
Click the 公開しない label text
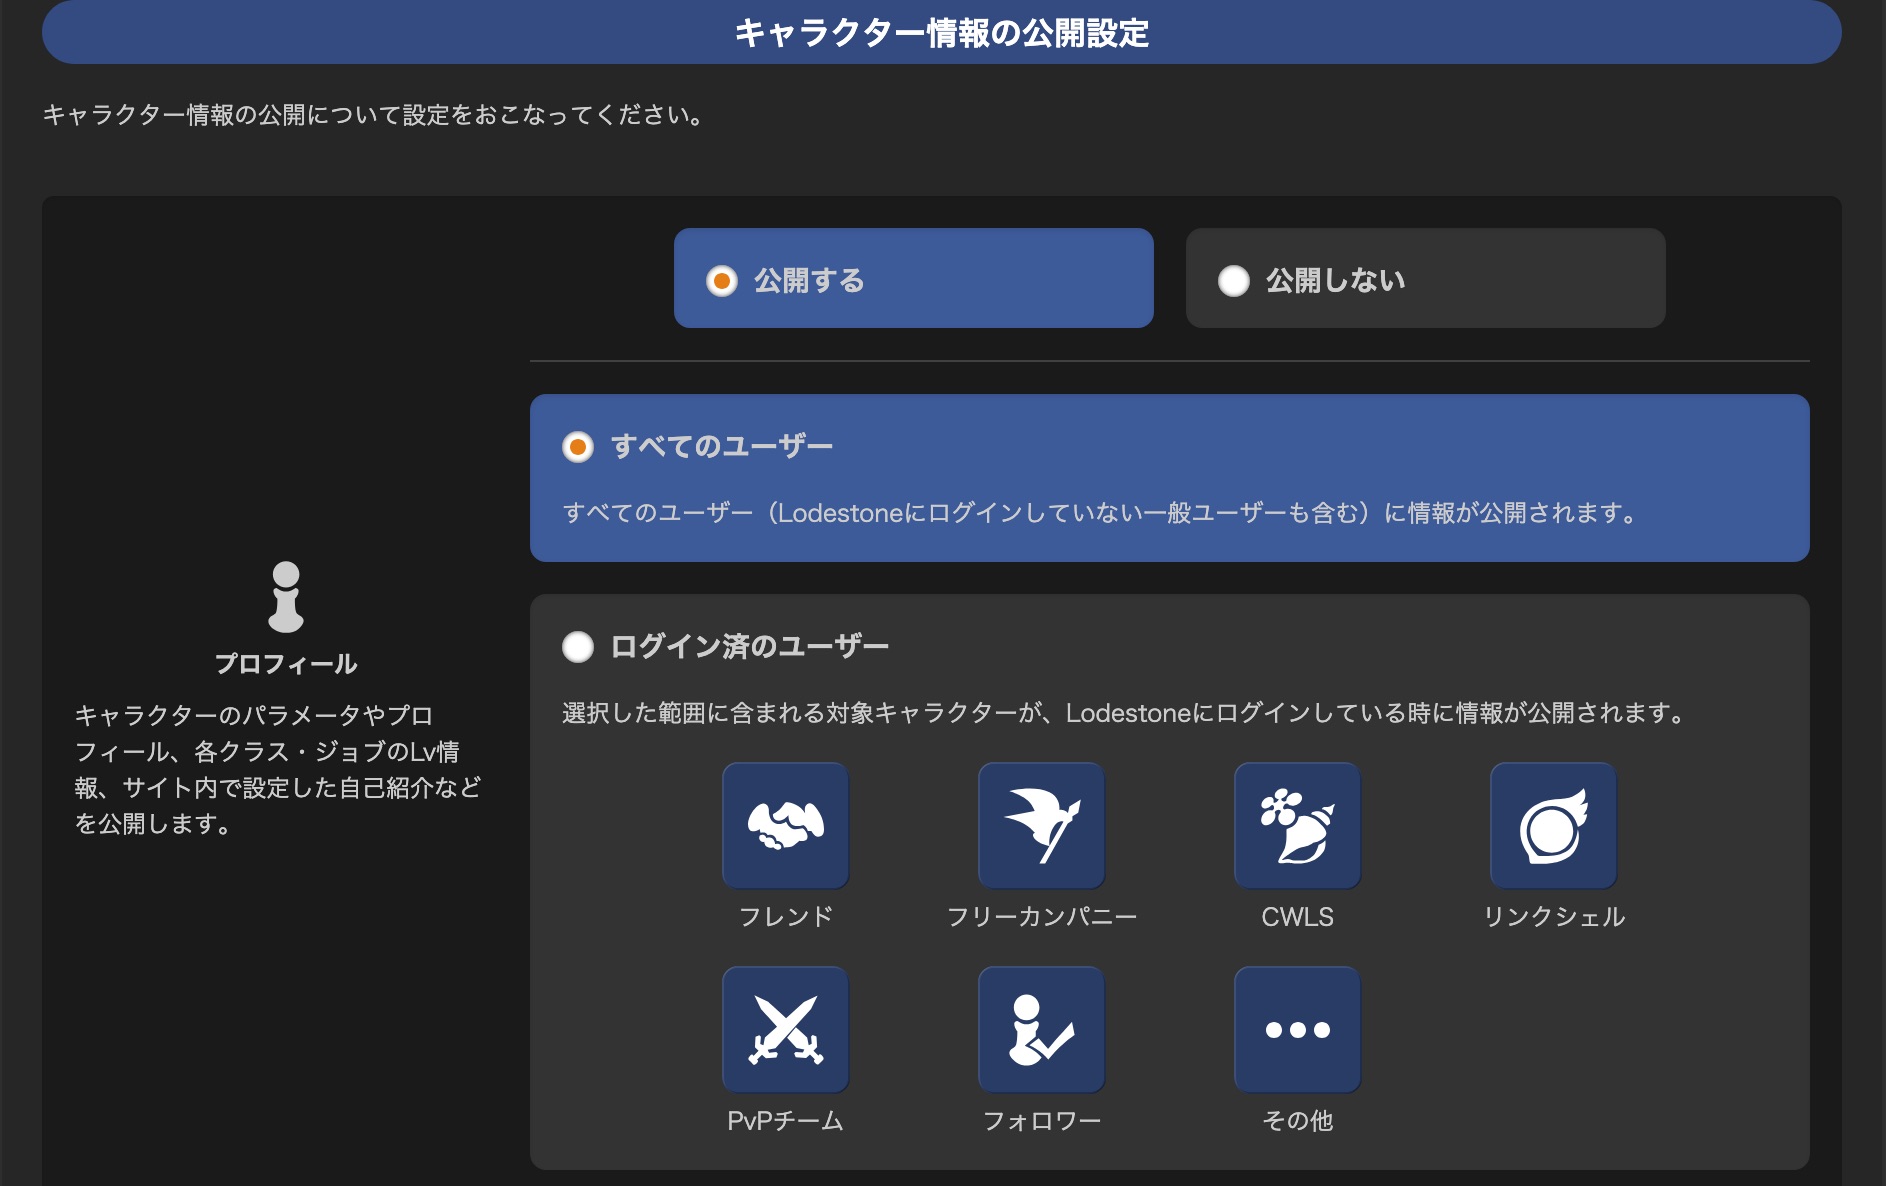pos(1336,281)
